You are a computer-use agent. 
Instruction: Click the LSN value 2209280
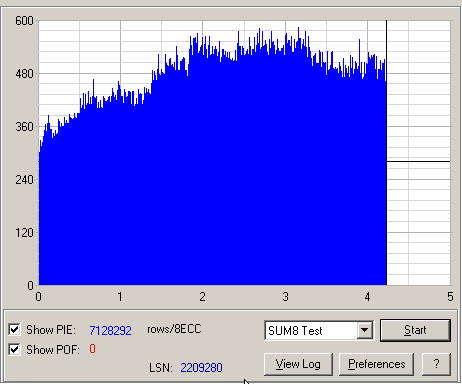[201, 368]
